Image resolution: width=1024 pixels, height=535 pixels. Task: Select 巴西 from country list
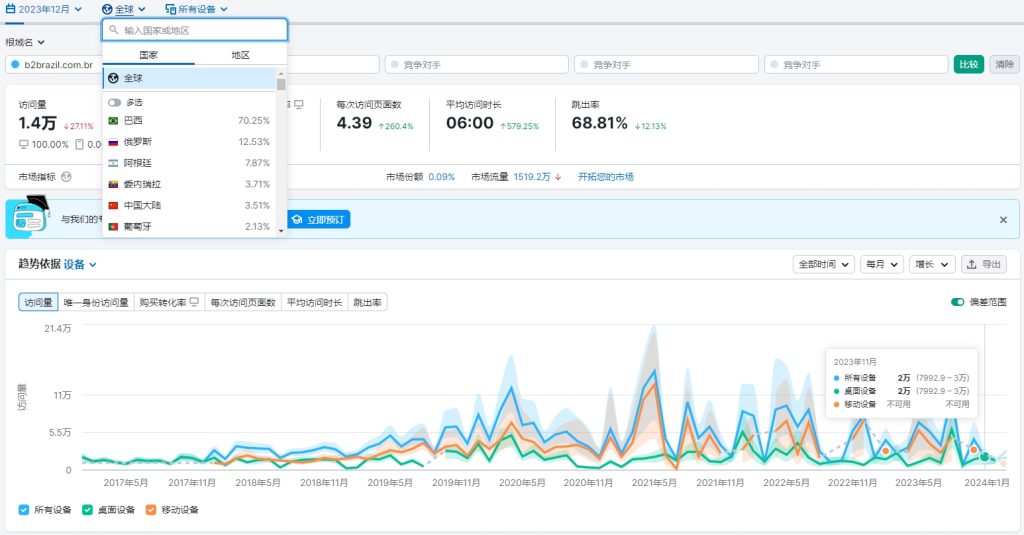pyautogui.click(x=189, y=120)
